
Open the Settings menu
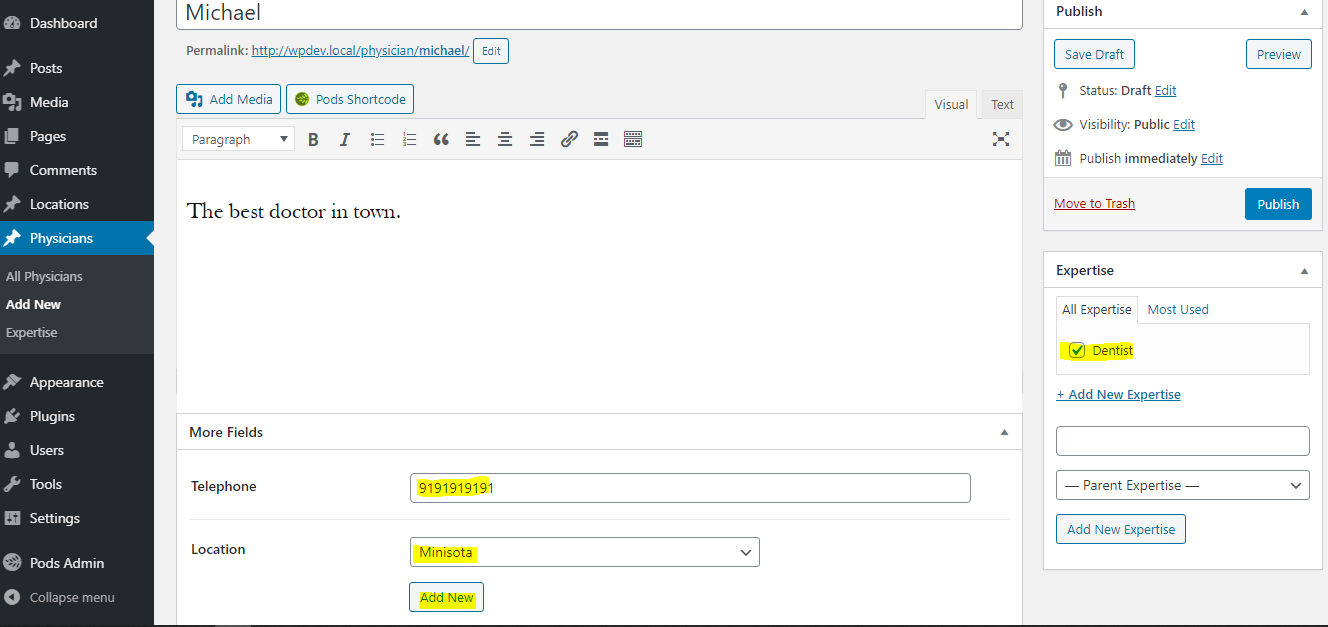(77, 518)
